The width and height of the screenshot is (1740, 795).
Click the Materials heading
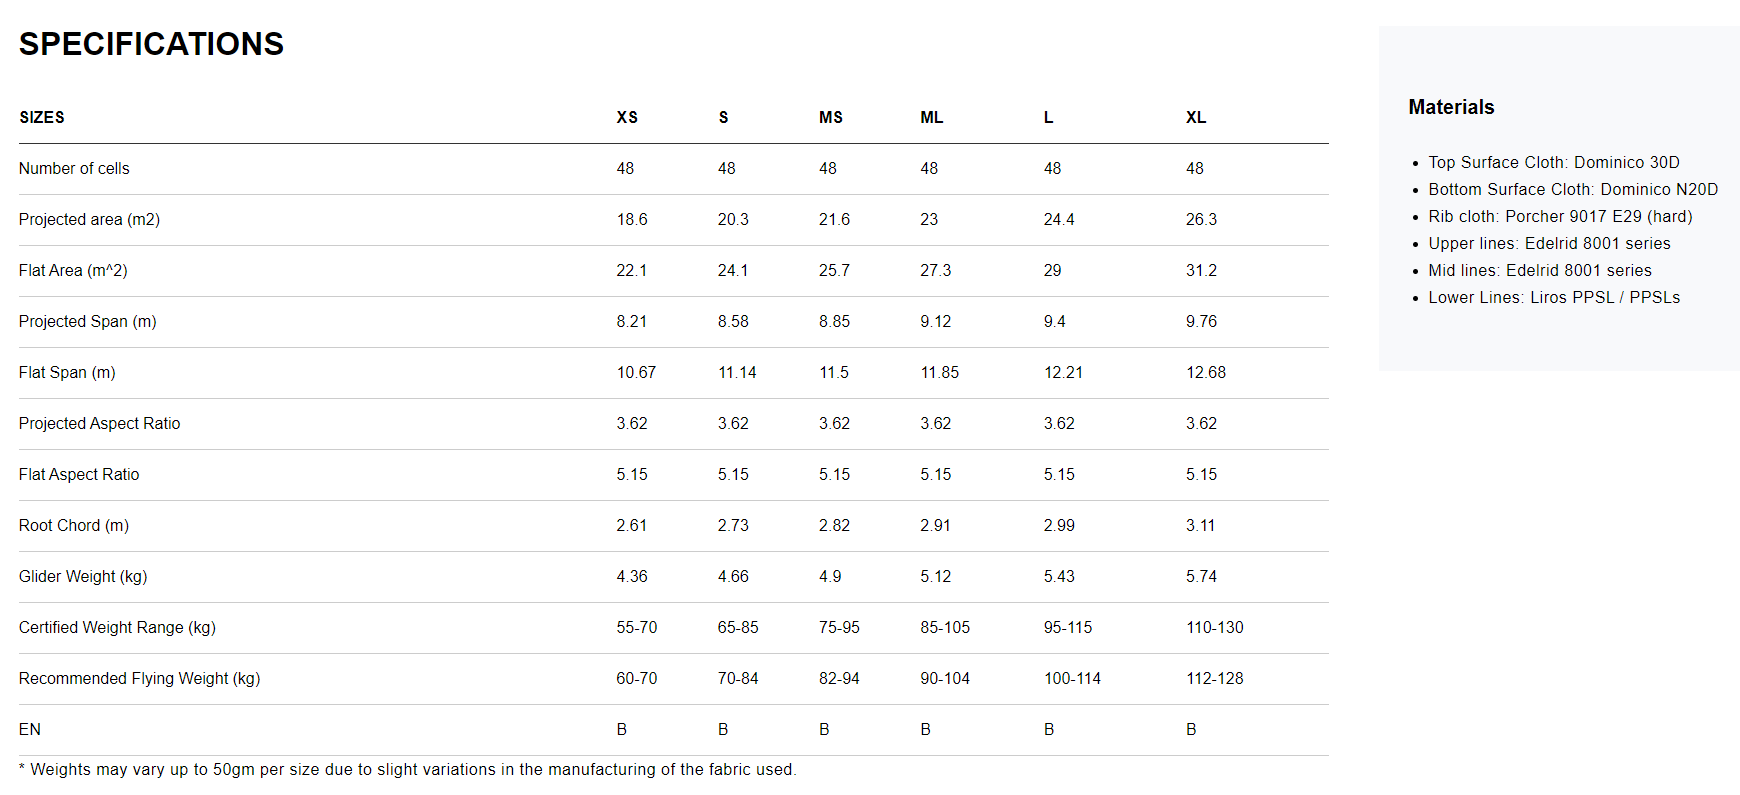[1451, 107]
